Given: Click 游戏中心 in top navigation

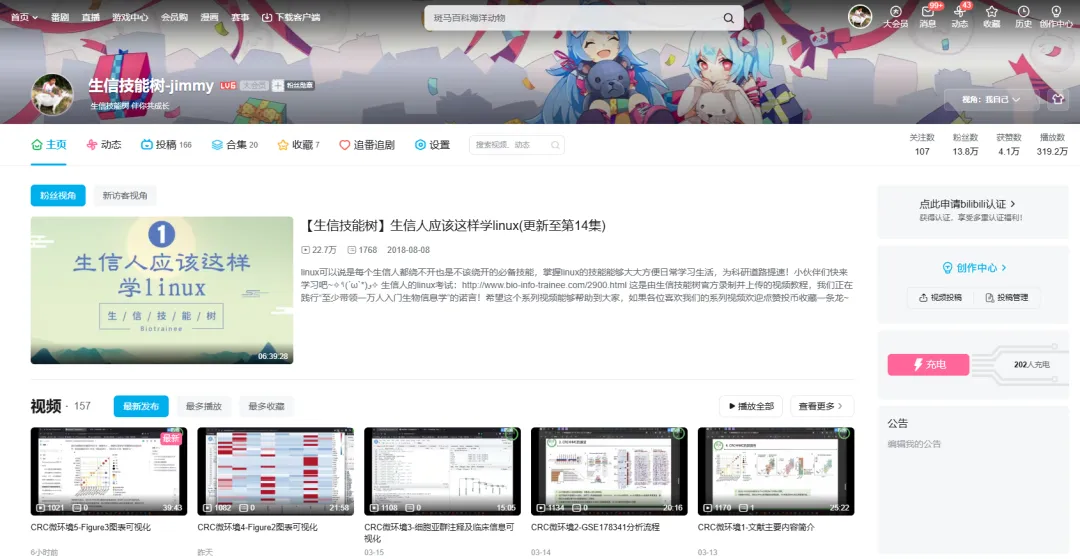Looking at the screenshot, I should point(130,17).
